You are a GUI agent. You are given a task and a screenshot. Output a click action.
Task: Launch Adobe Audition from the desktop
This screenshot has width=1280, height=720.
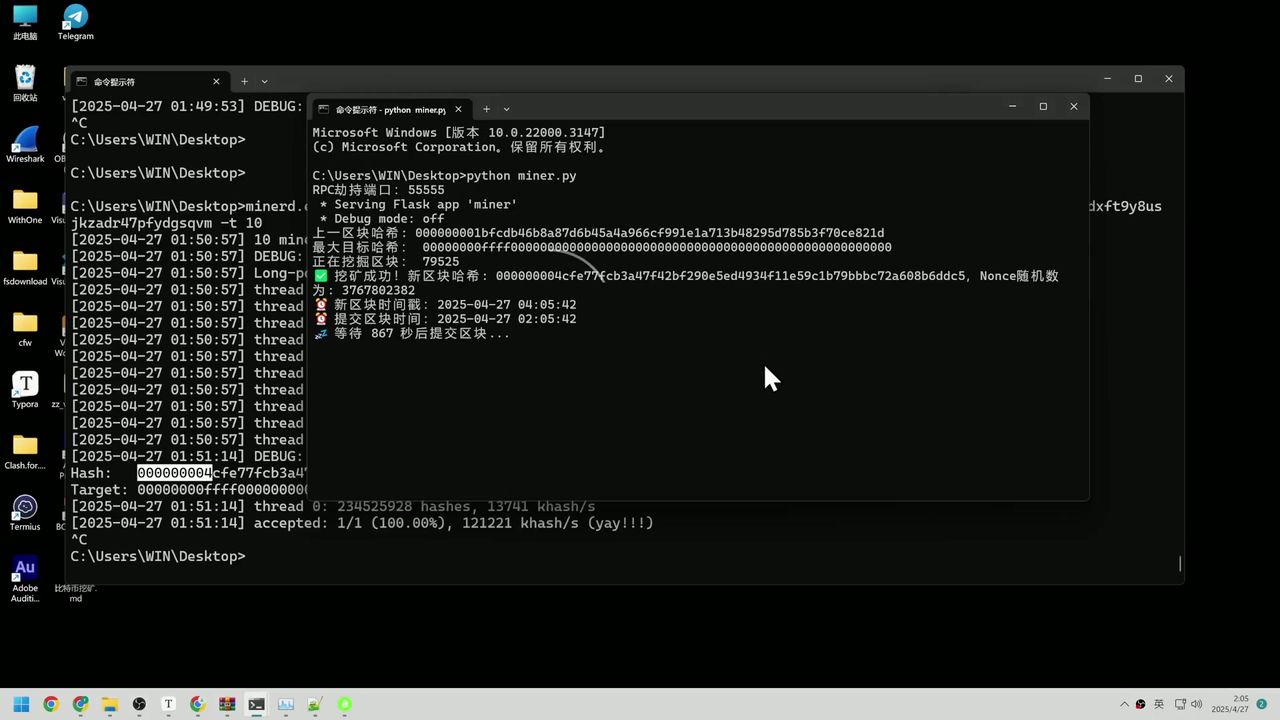coord(25,573)
